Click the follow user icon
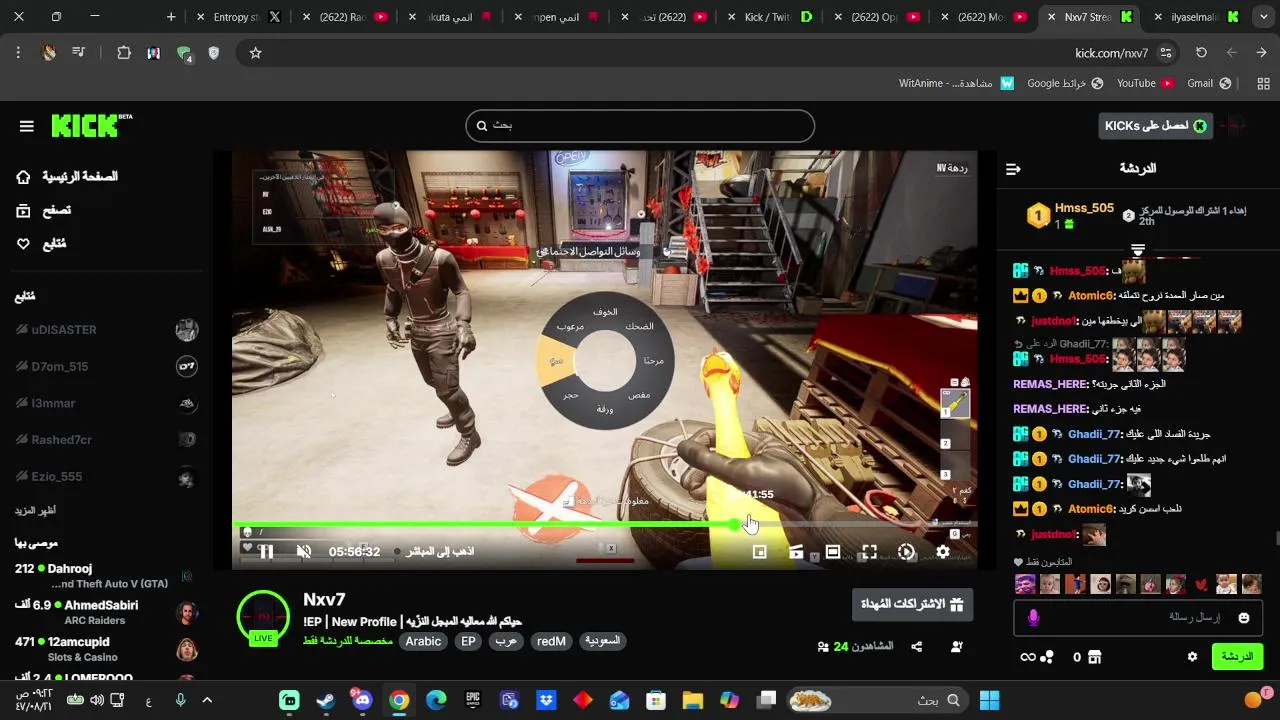This screenshot has height=720, width=1280. [957, 647]
